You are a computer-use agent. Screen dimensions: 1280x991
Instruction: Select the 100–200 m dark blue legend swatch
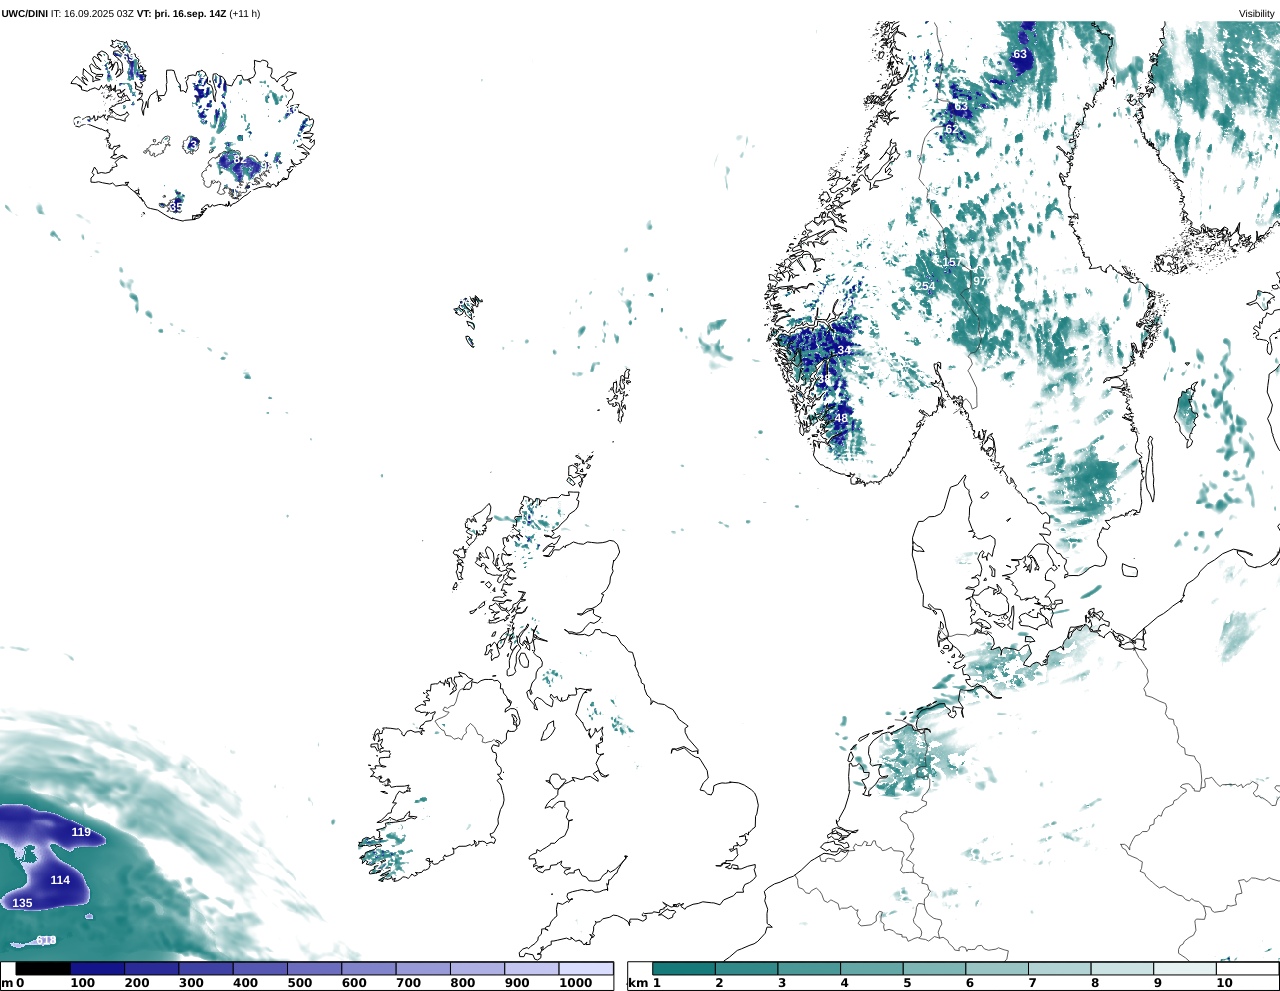pos(97,968)
